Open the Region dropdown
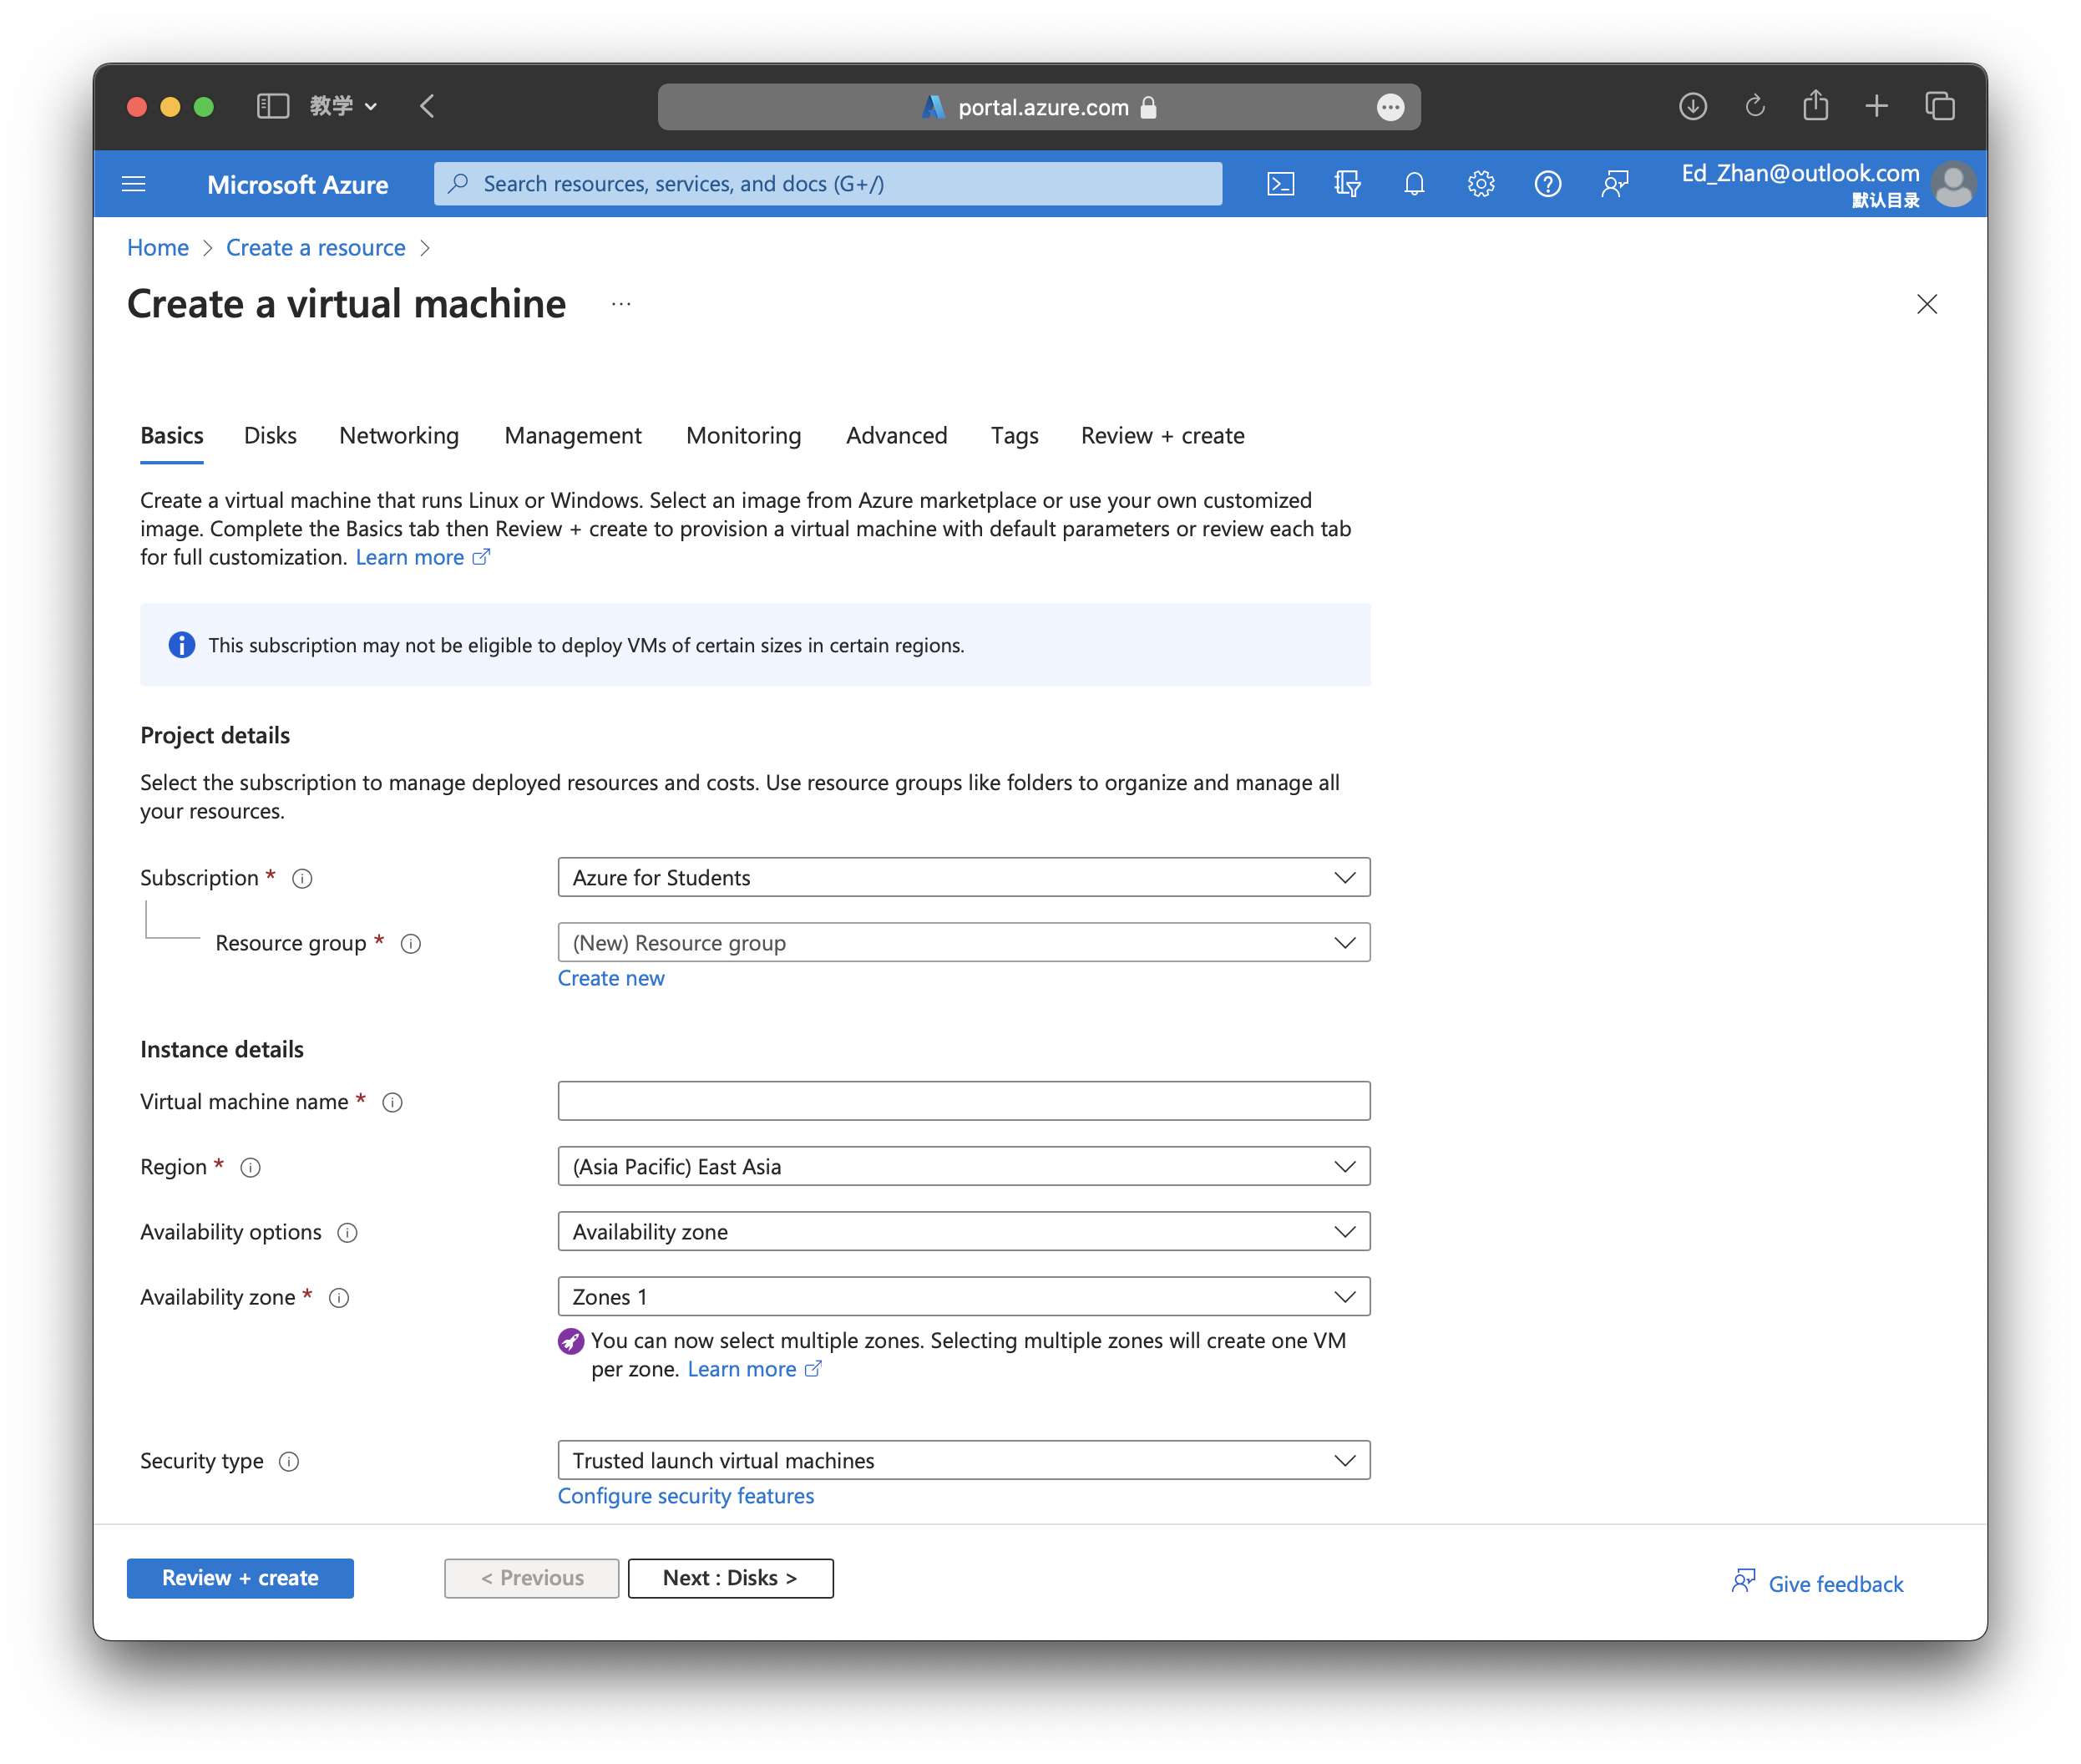 963,1167
